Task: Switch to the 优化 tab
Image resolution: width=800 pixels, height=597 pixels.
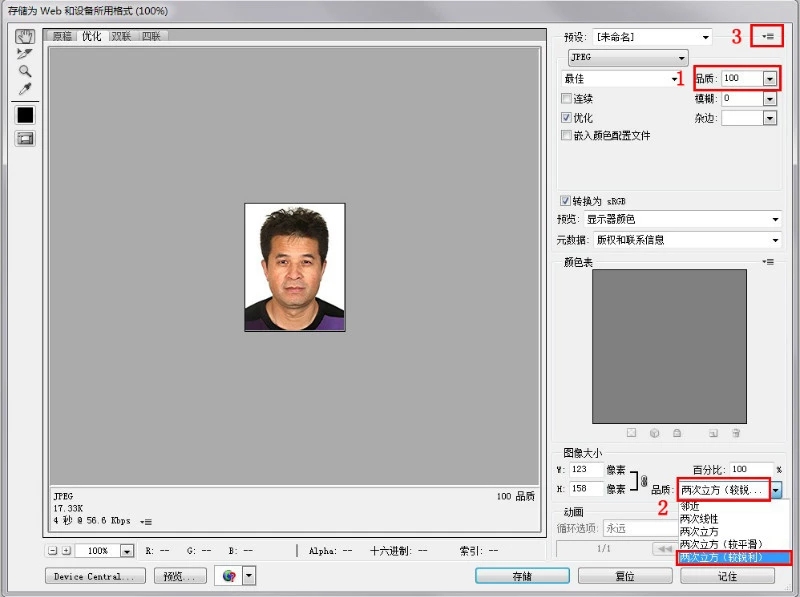Action: [92, 36]
